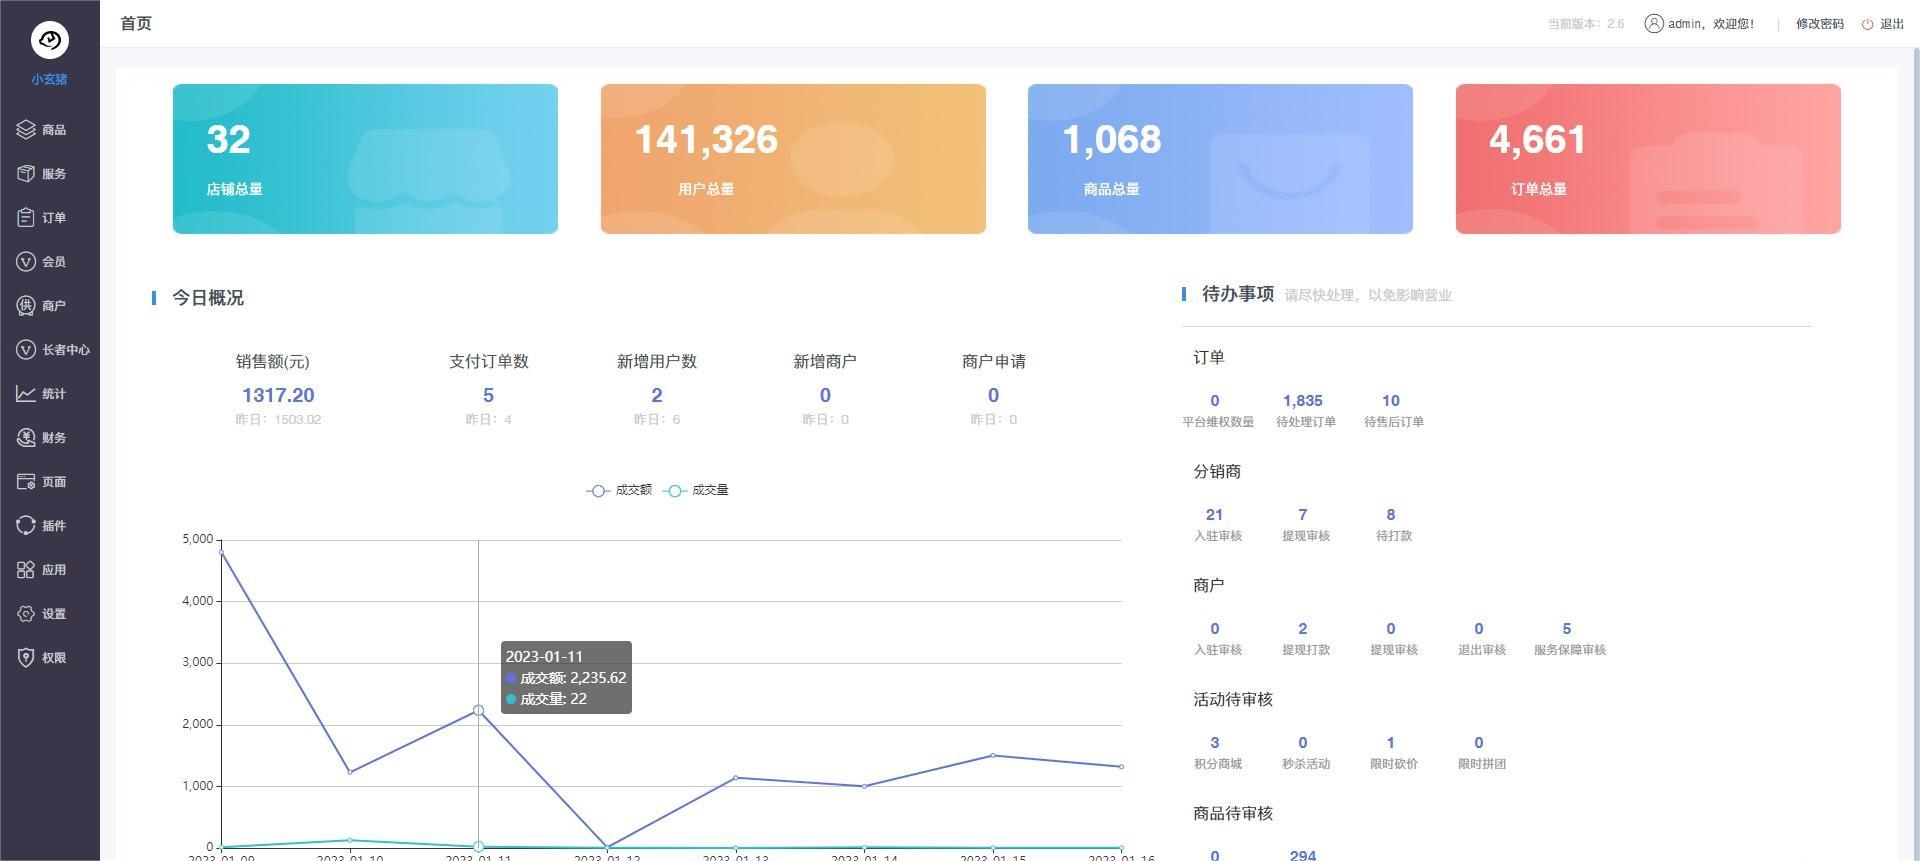Screen dimensions: 1920x861
Task: Open the 长者中心 menu item
Action: point(65,350)
